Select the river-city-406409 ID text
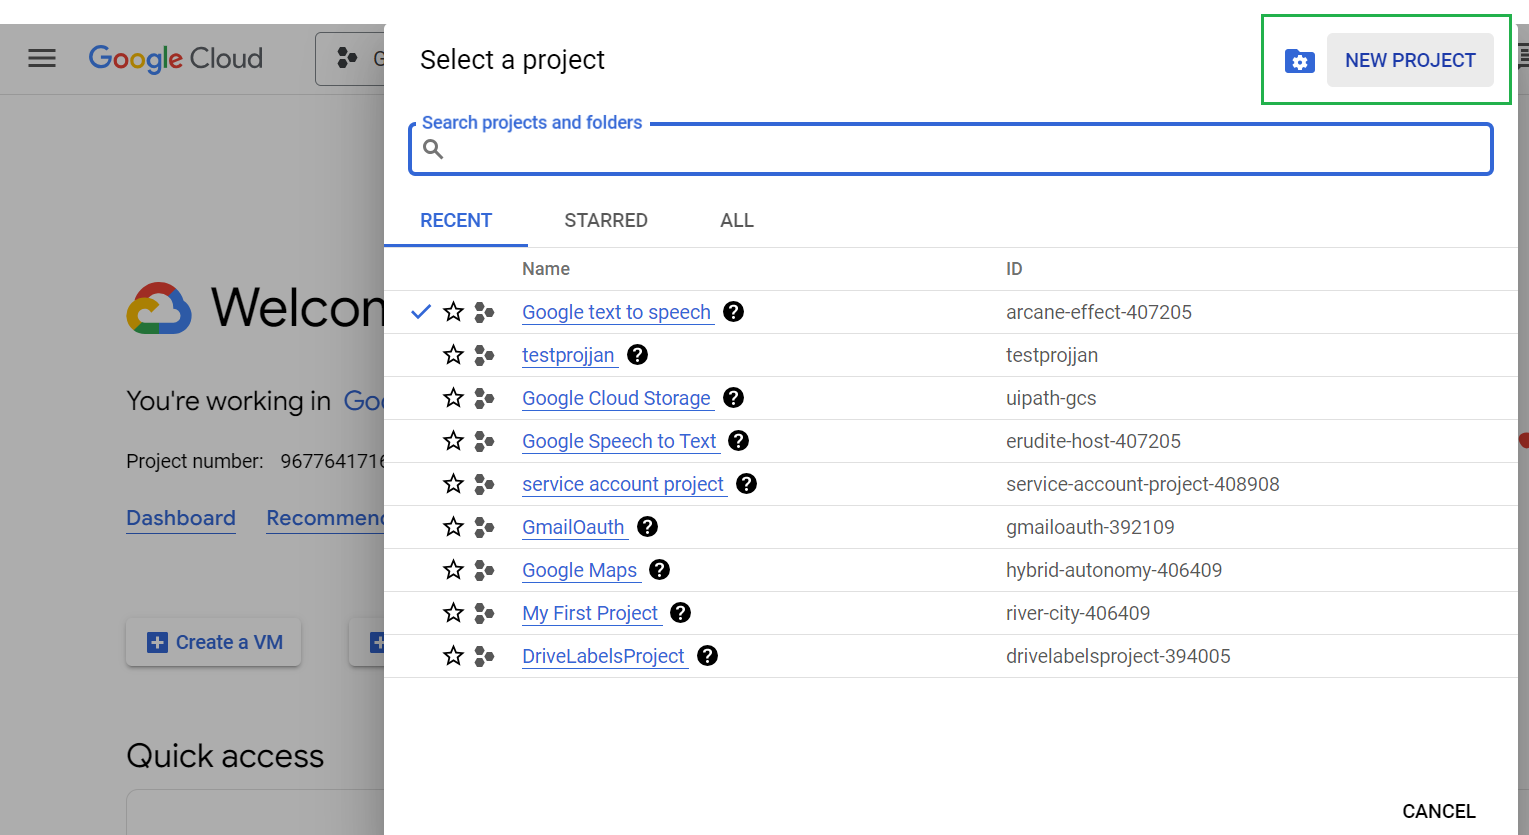Screen dimensions: 1529x835 point(1078,613)
